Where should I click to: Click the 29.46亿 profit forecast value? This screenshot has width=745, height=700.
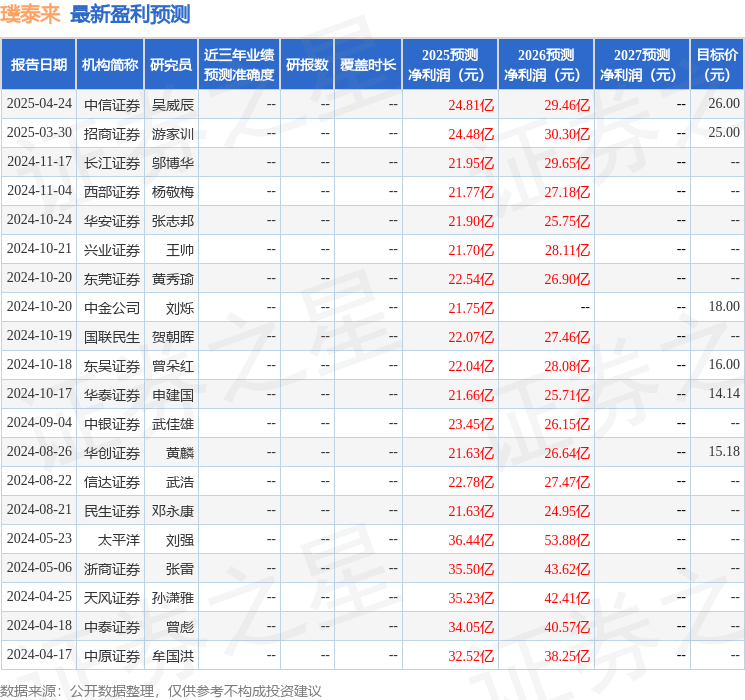(x=567, y=105)
